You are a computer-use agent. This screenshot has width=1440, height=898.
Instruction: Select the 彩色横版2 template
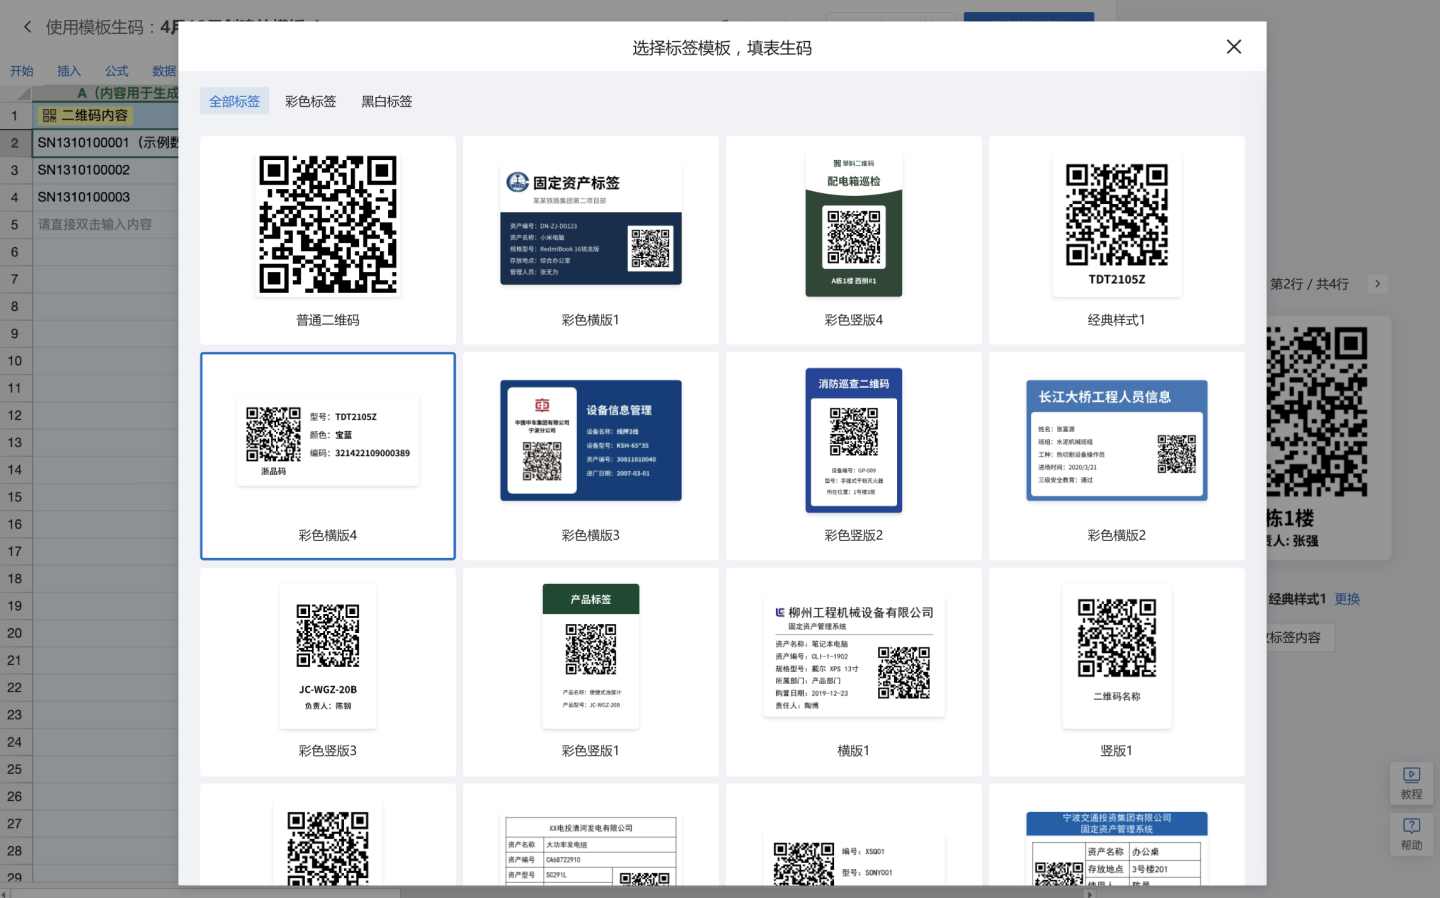1117,456
